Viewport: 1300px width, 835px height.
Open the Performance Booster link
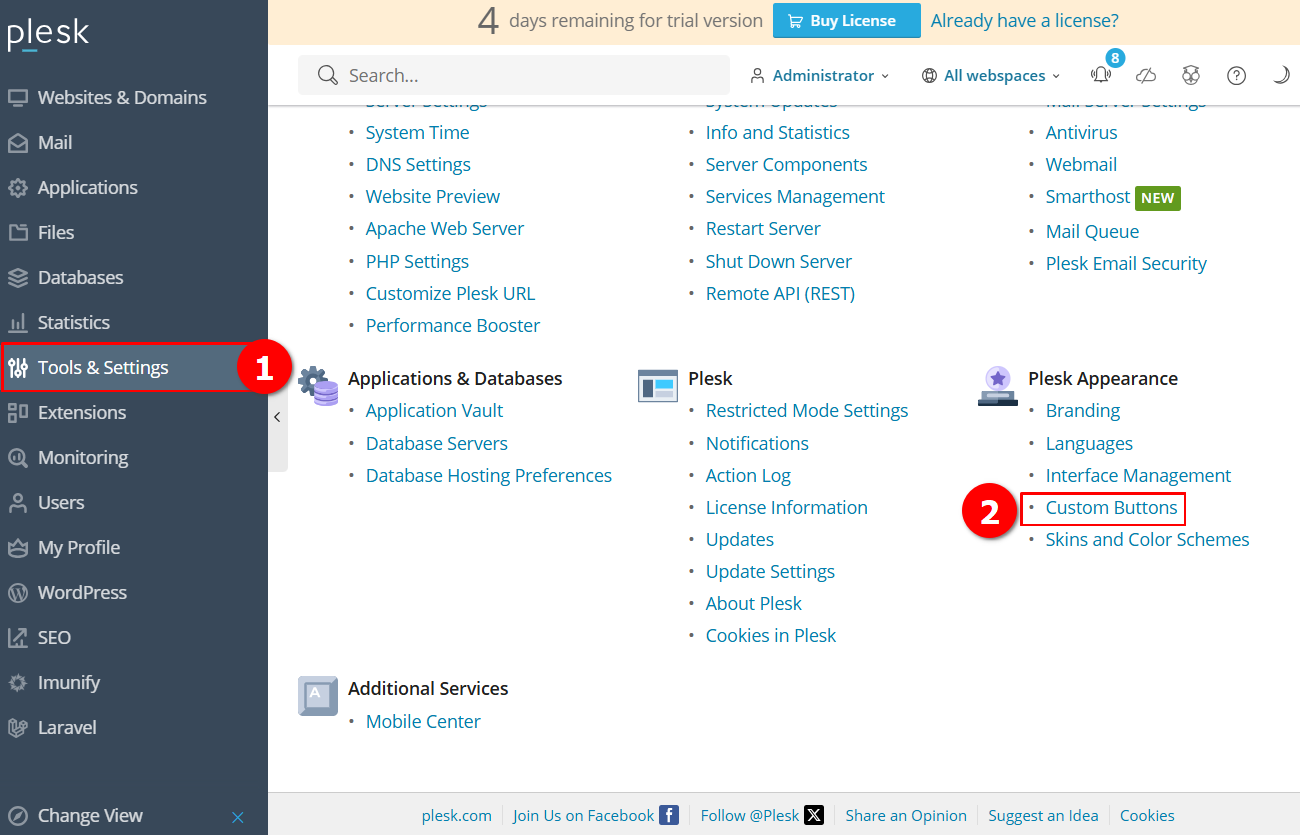(x=453, y=325)
